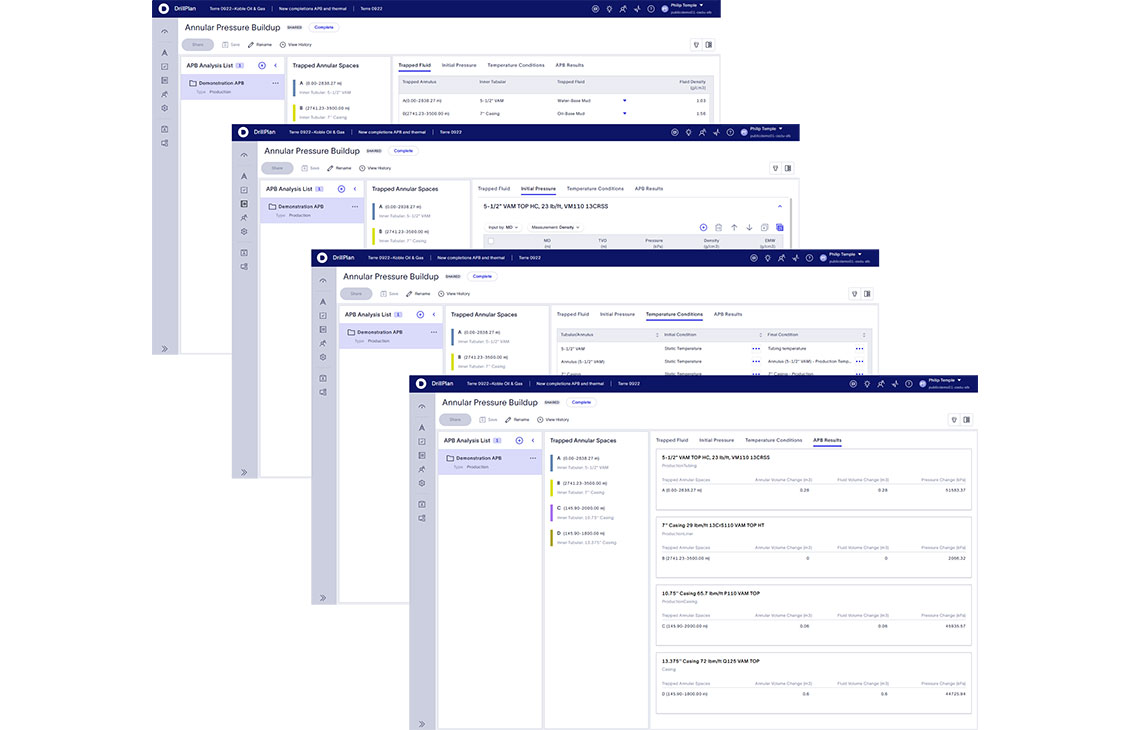Open the underlined APB Results tab
Viewport: 1130px width, 730px height.
click(x=826, y=440)
